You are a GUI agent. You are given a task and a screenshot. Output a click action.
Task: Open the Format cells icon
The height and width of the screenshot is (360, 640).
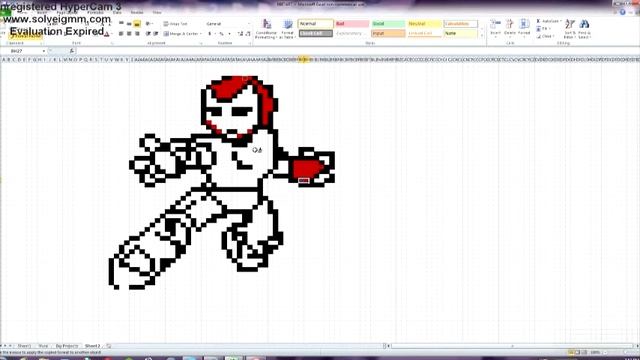[524, 24]
